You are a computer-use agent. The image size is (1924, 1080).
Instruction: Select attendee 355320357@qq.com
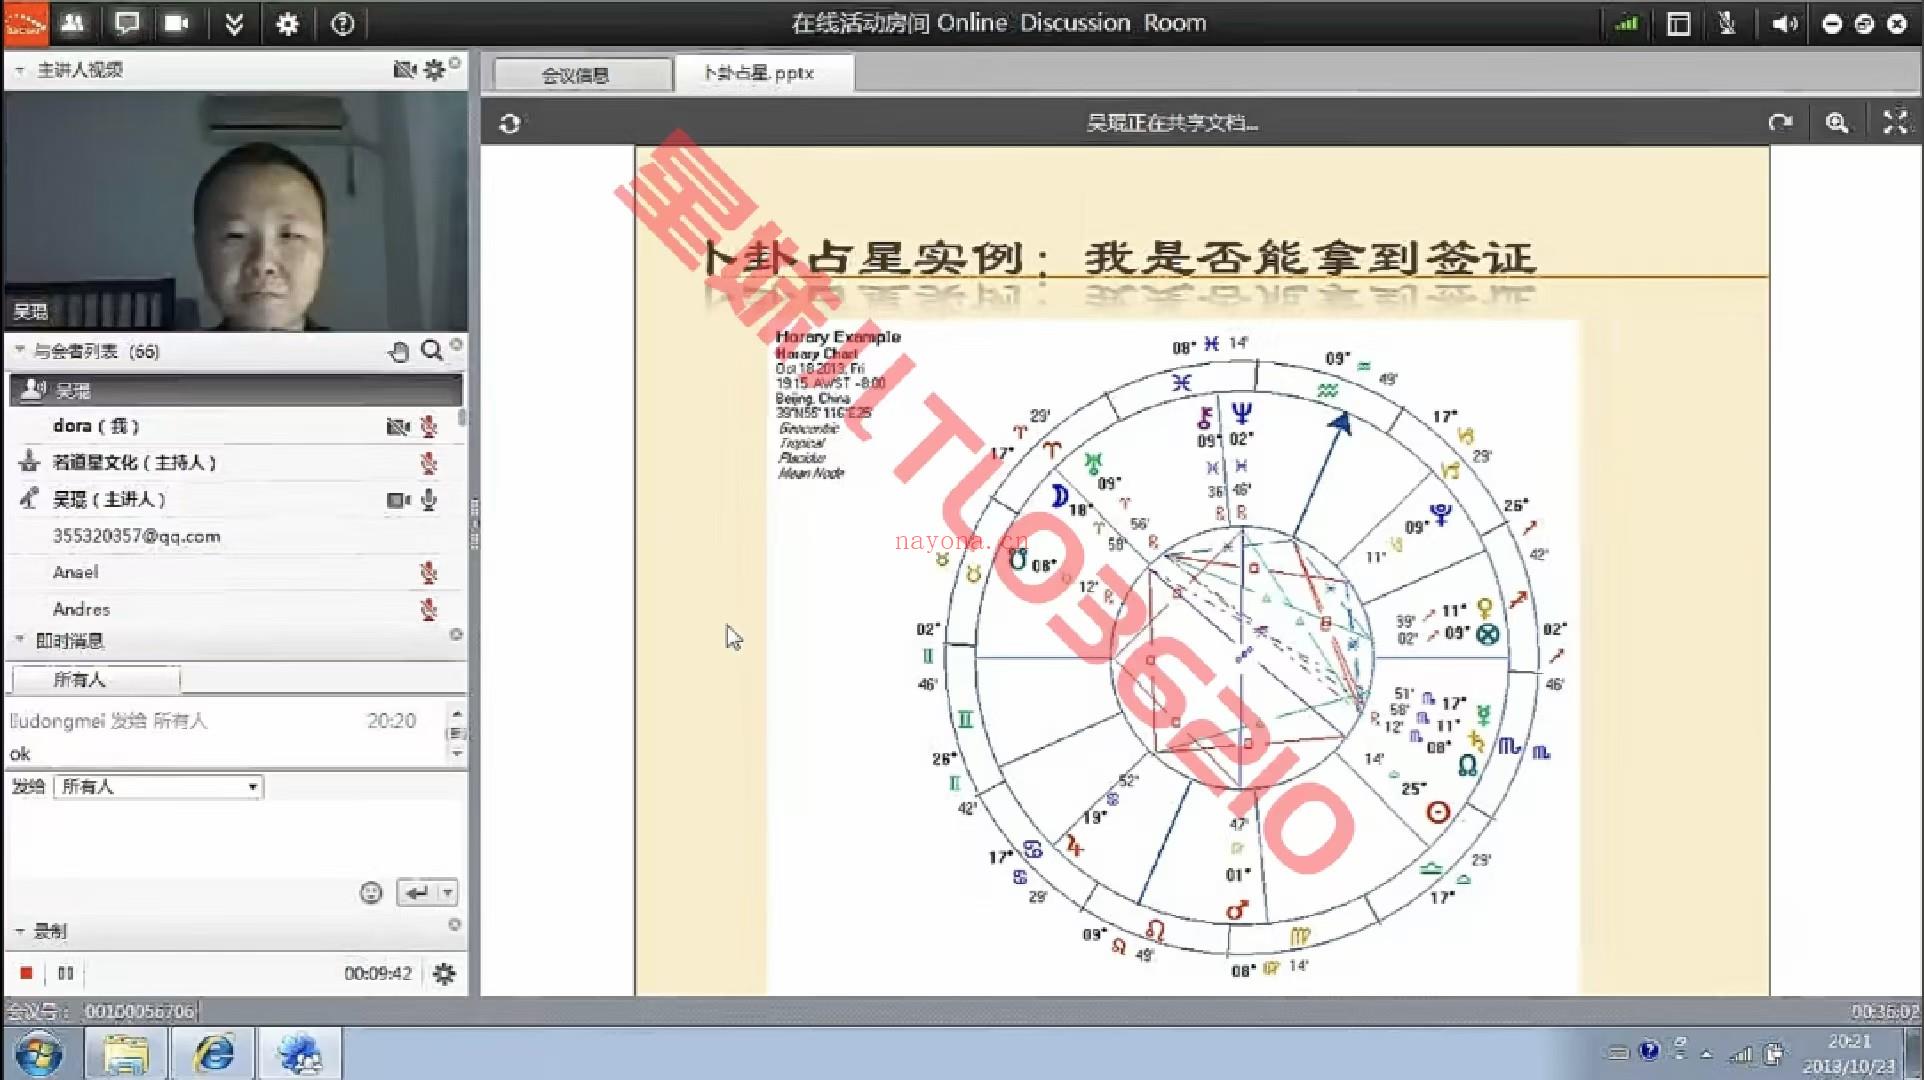point(136,536)
